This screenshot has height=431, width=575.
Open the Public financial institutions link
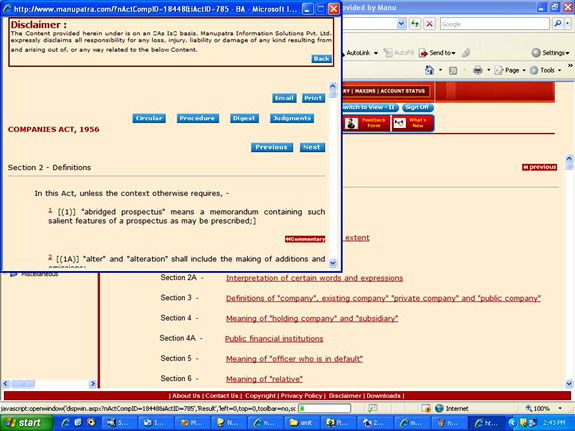(274, 339)
